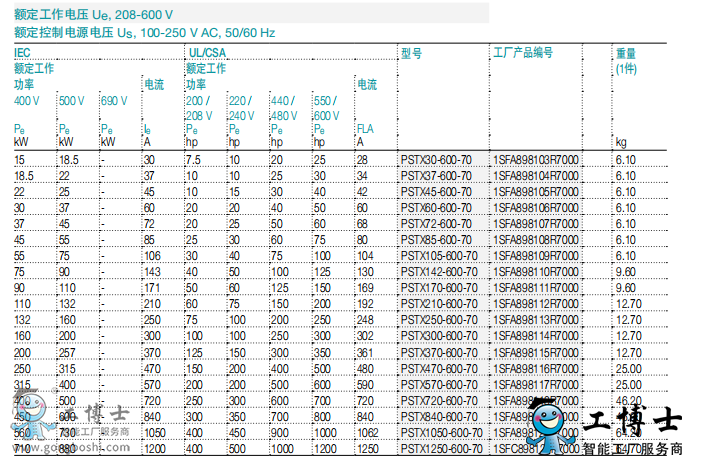Select the 440 / 480 V column header
This screenshot has height=467, width=704.
coord(284,108)
